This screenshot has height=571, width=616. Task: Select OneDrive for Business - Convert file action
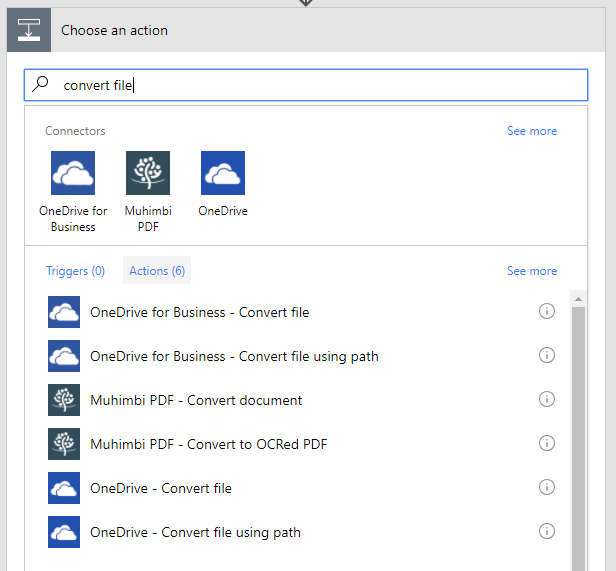click(200, 312)
